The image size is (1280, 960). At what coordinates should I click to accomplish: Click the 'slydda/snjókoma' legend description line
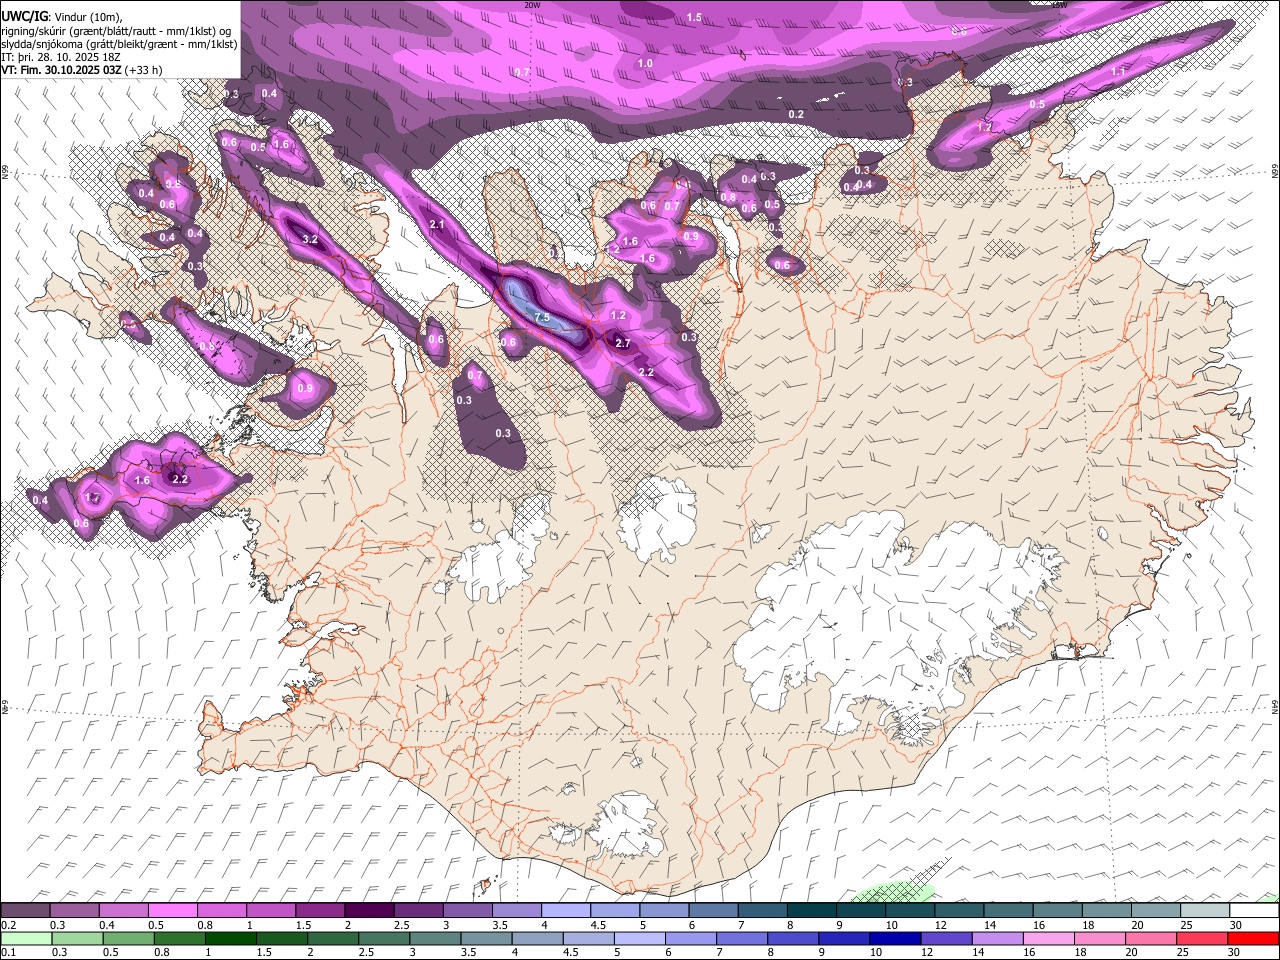pos(119,44)
